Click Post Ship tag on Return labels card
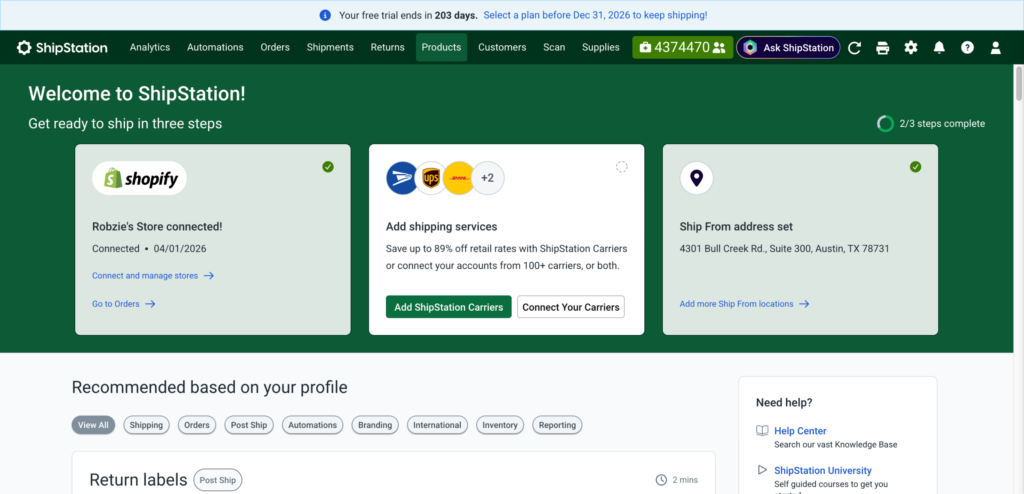 [x=218, y=480]
